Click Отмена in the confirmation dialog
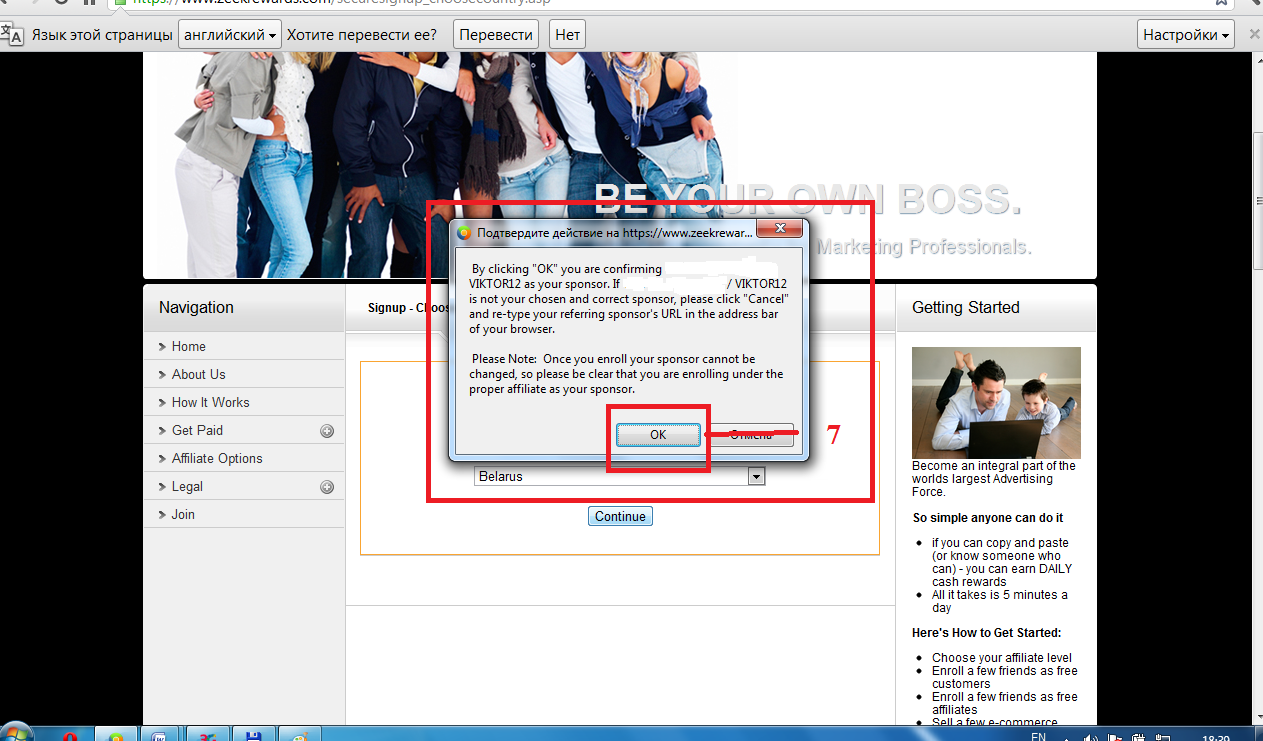1263x741 pixels. 750,435
